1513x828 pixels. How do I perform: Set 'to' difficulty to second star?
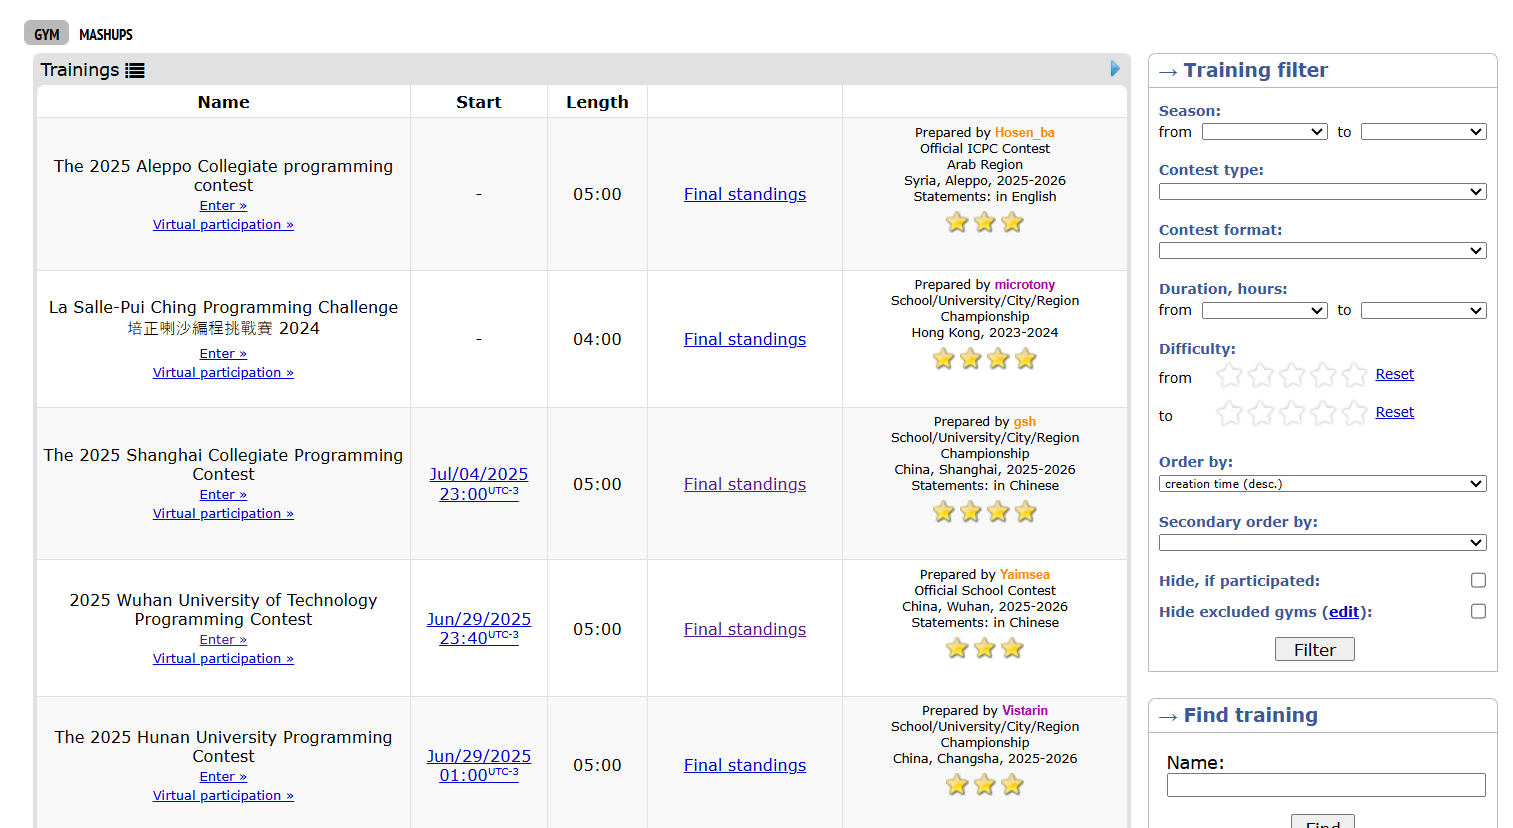pyautogui.click(x=1261, y=413)
